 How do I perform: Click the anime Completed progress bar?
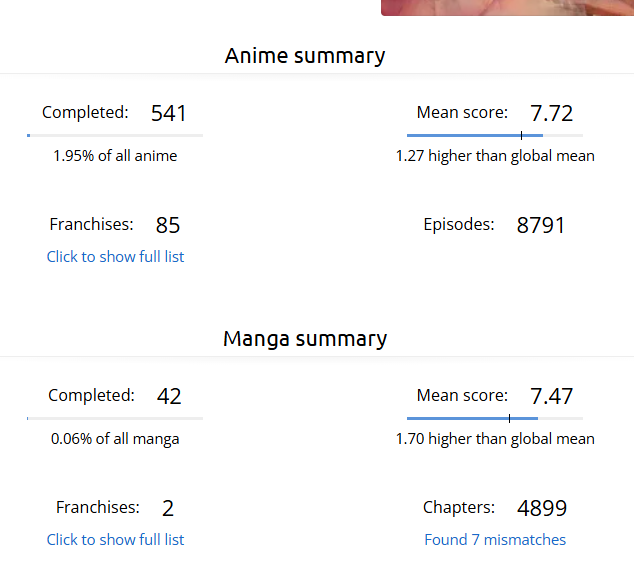point(115,135)
